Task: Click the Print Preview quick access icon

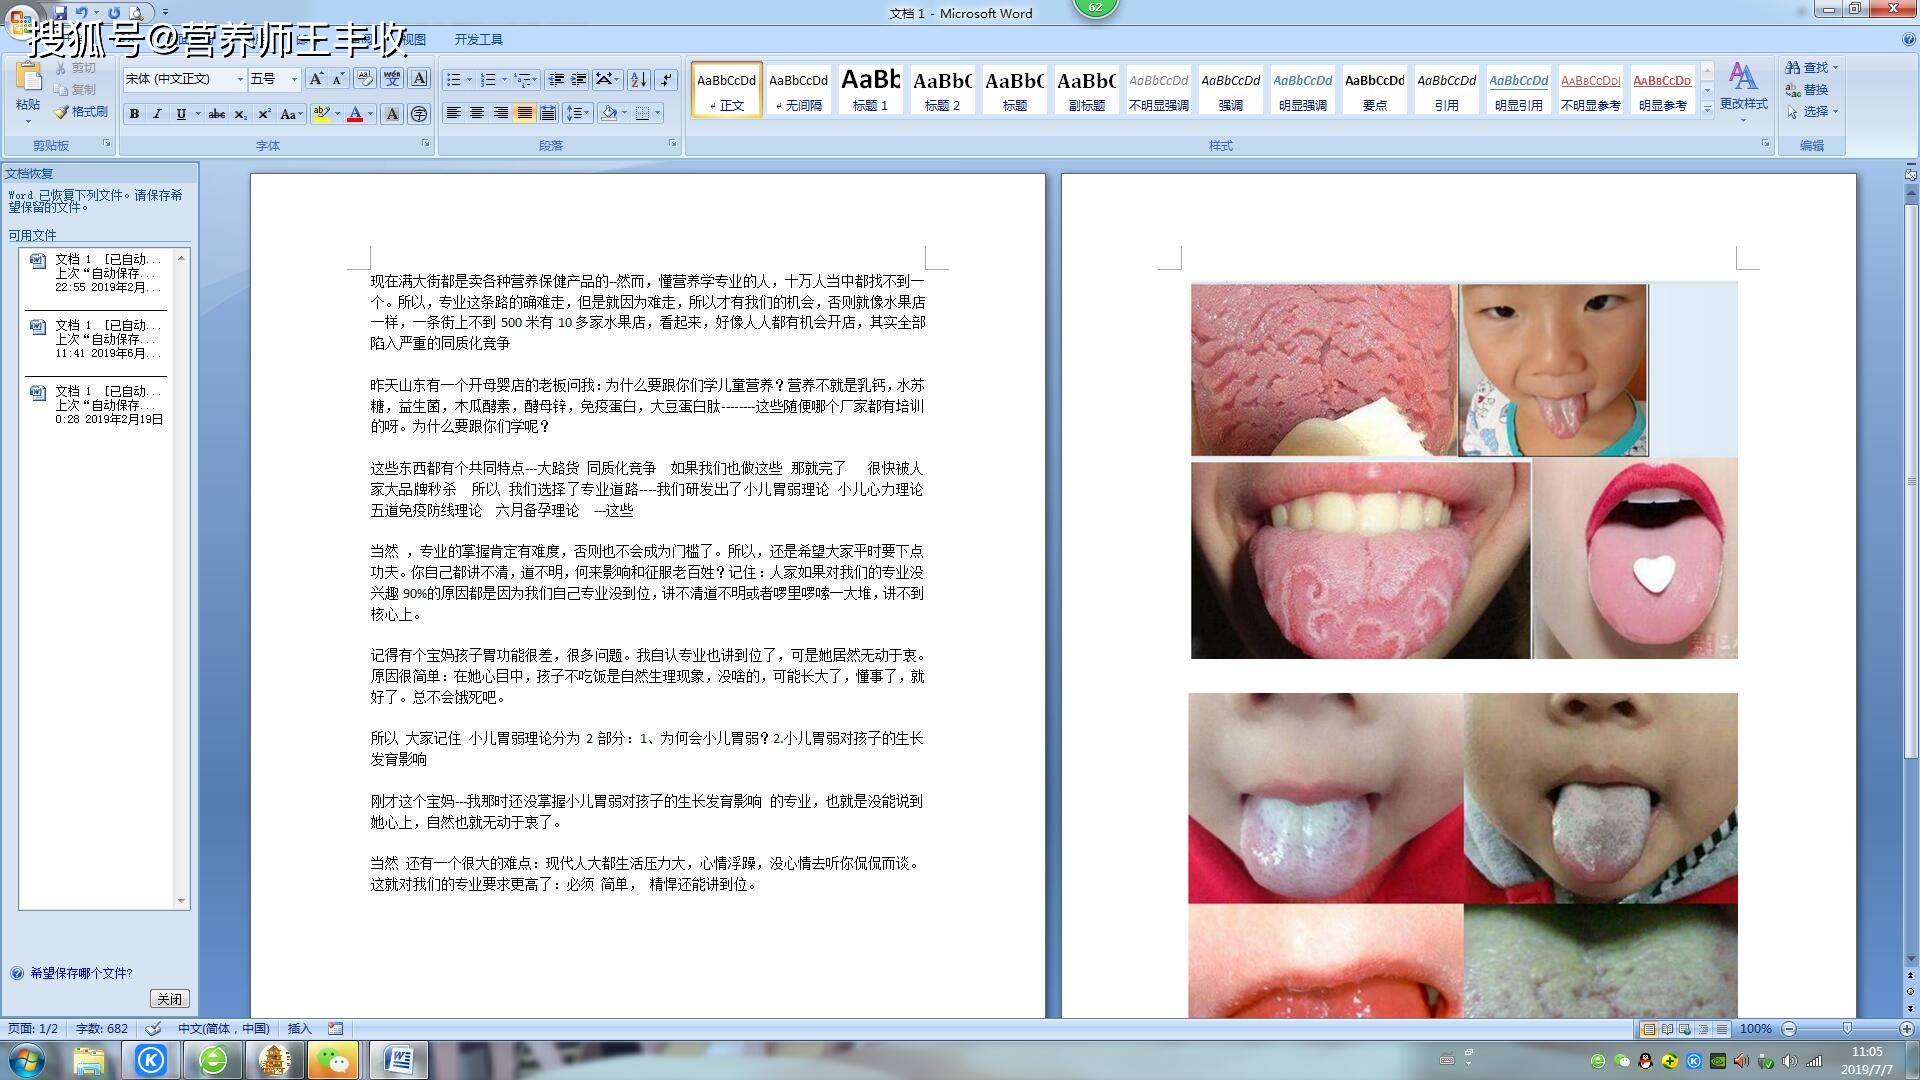Action: 137,12
